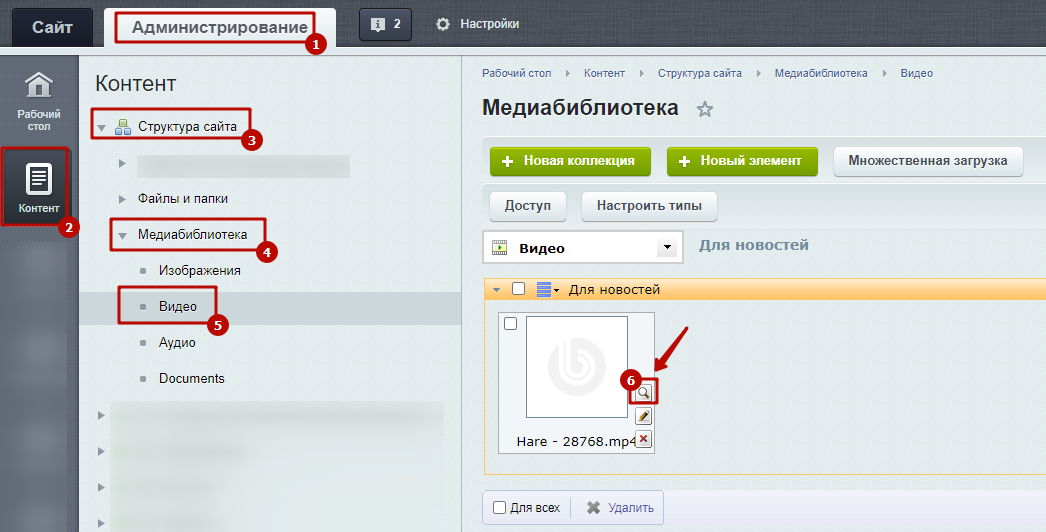
Task: Open Настройки with the gear icon
Action: 478,24
